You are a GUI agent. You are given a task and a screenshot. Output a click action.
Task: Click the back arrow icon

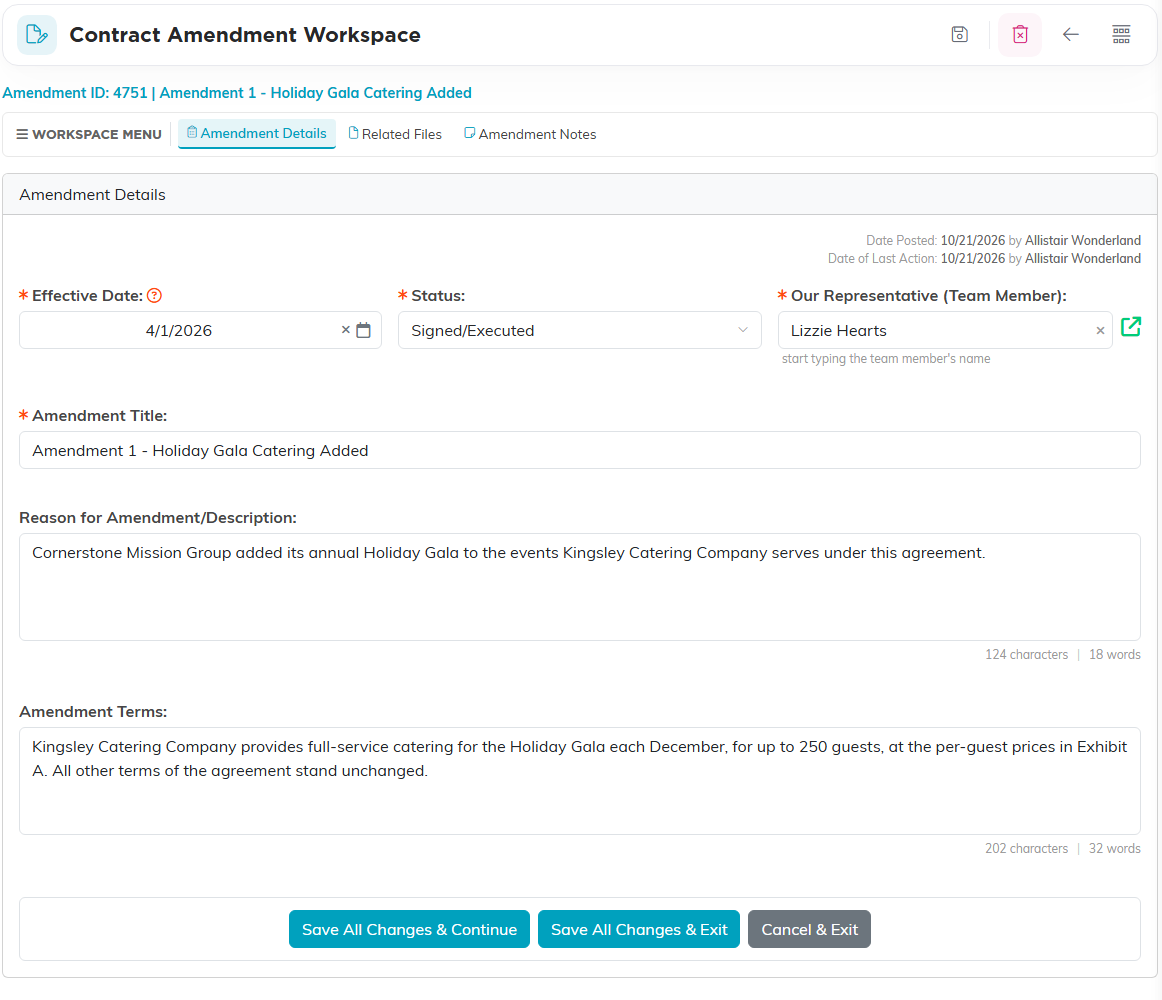[1070, 34]
